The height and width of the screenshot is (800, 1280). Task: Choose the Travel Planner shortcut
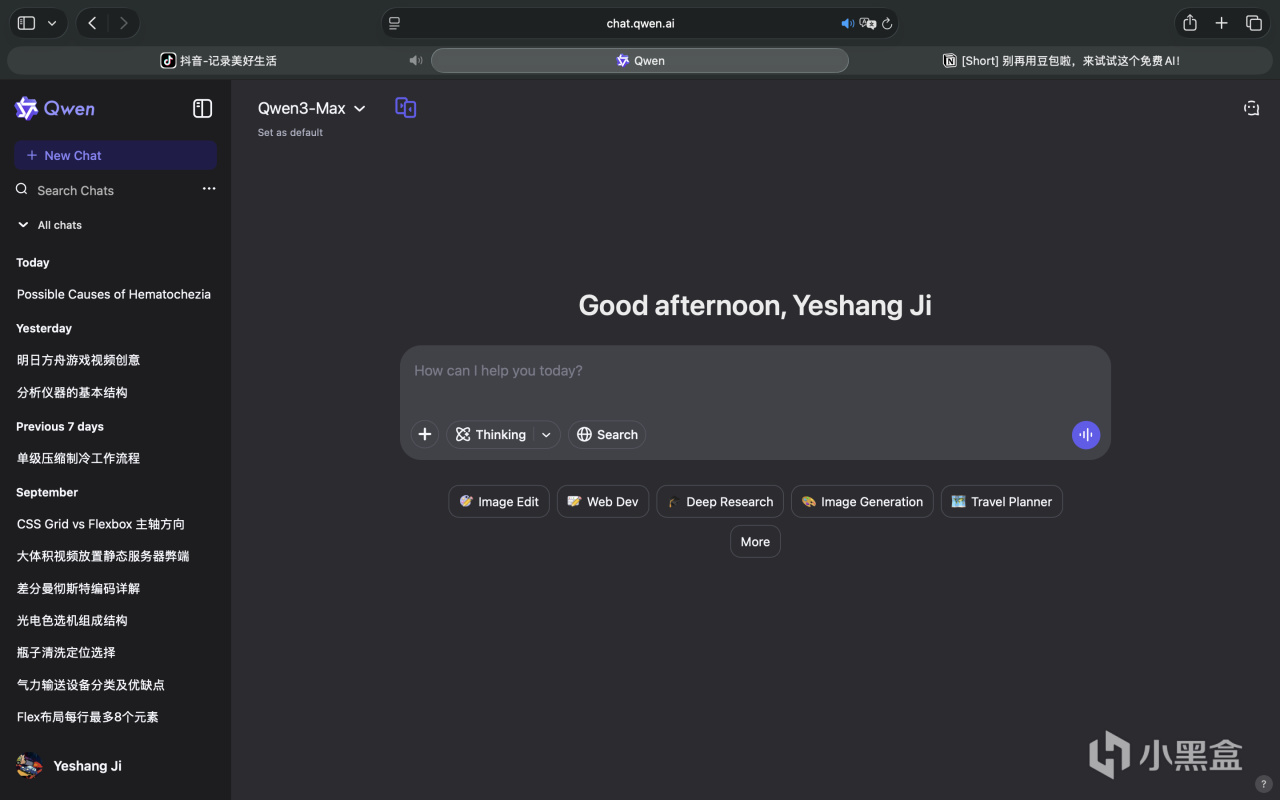coord(1002,502)
